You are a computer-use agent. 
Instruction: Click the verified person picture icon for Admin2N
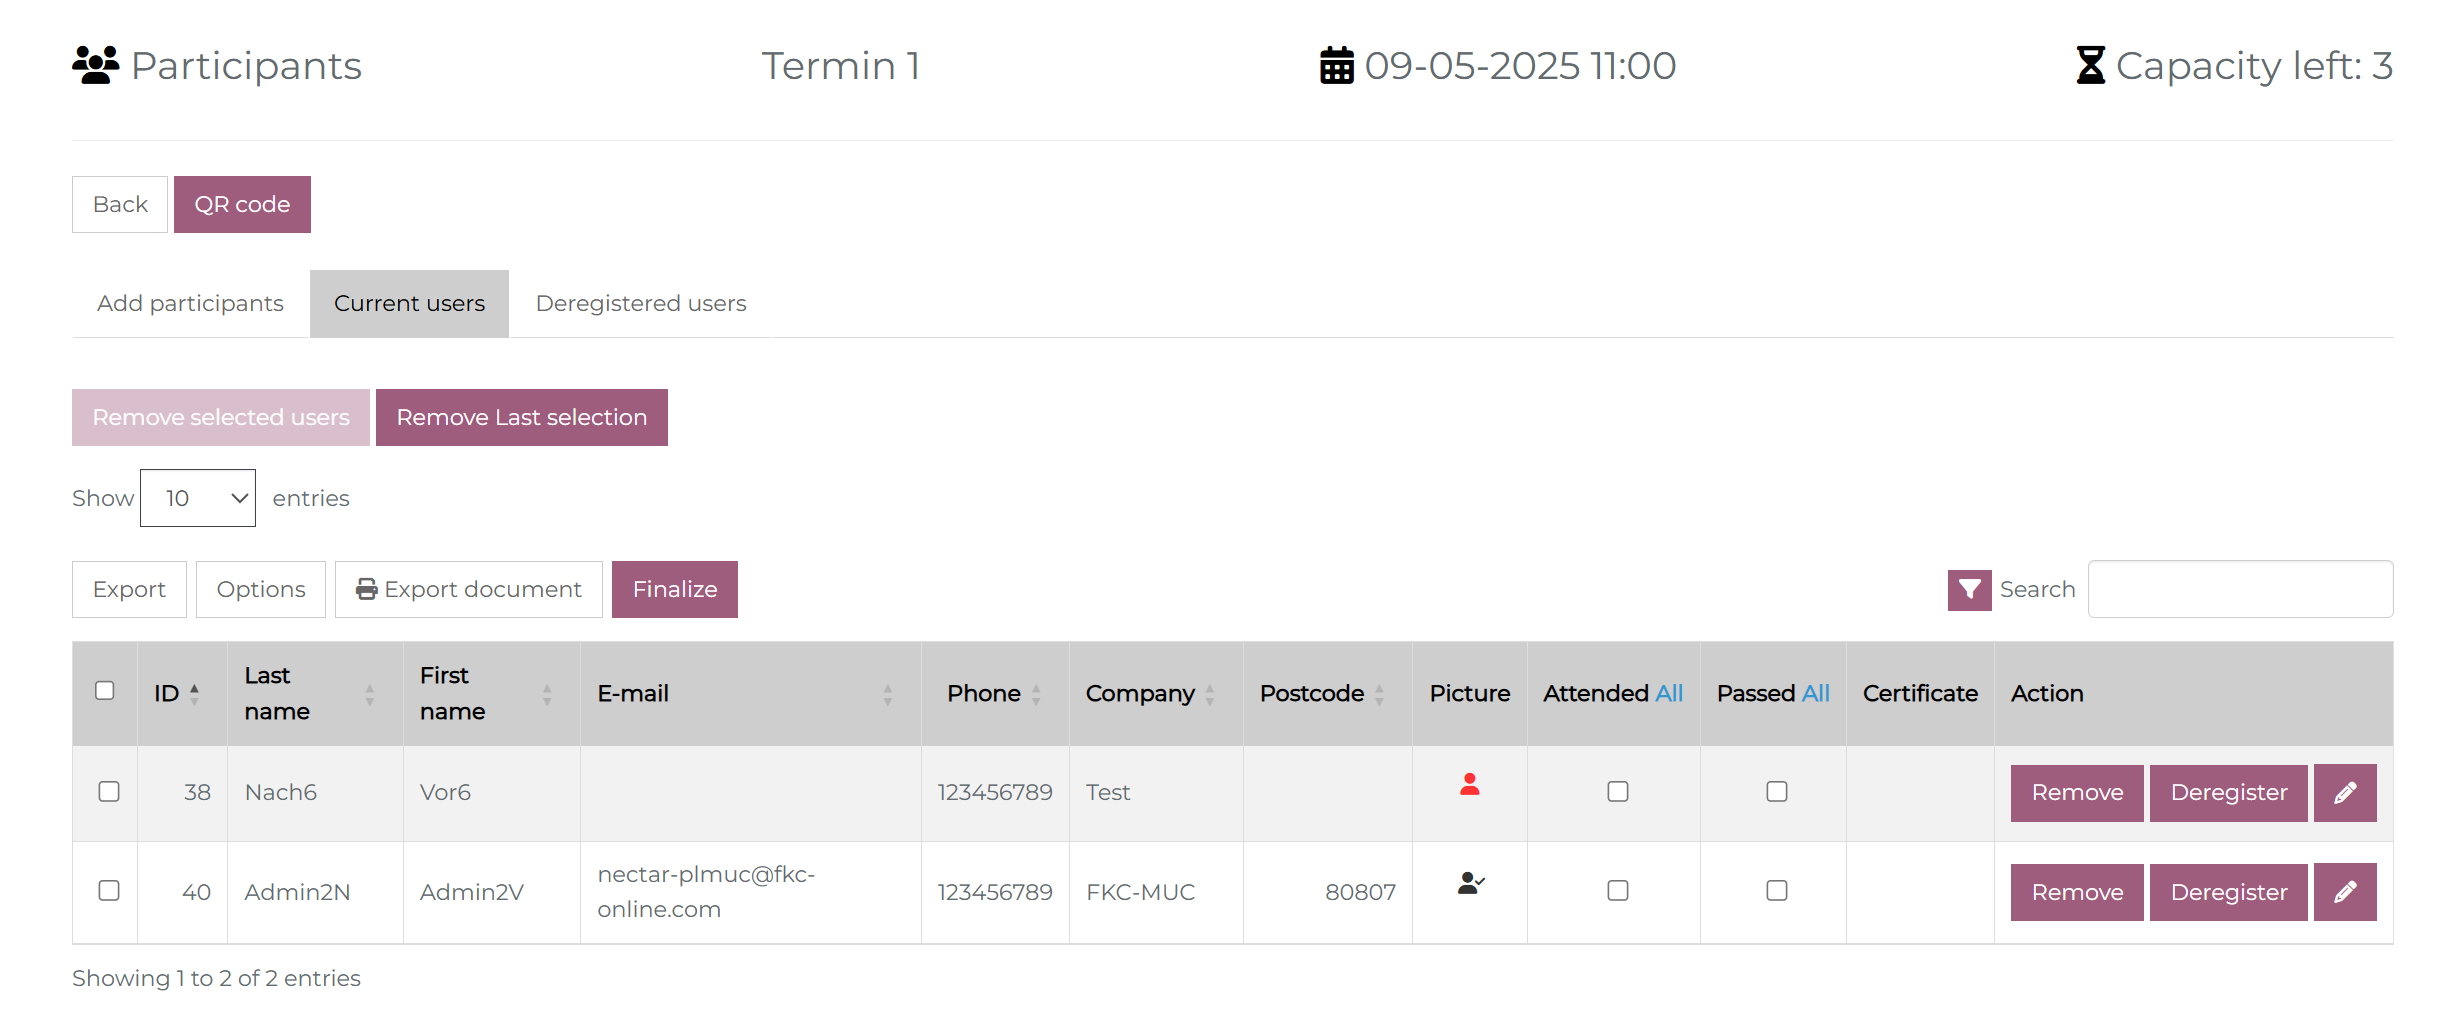[1470, 884]
